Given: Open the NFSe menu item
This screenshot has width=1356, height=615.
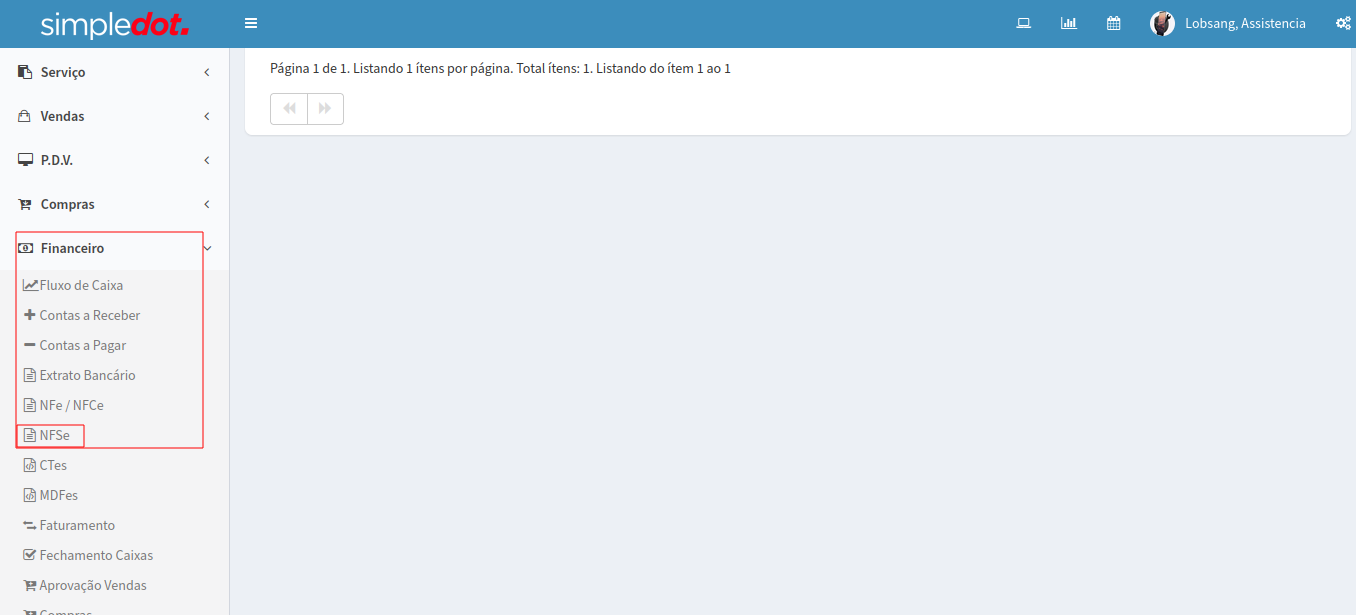Looking at the screenshot, I should coord(54,435).
